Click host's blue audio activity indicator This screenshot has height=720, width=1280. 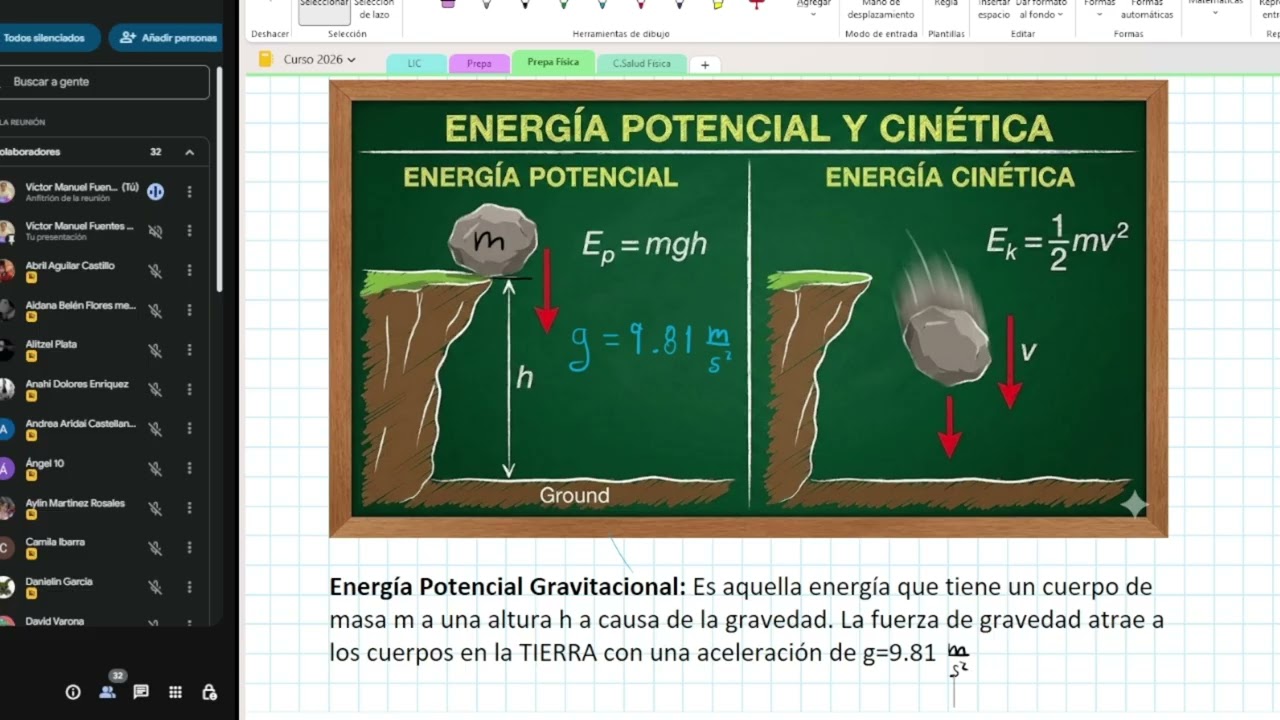[x=155, y=192]
